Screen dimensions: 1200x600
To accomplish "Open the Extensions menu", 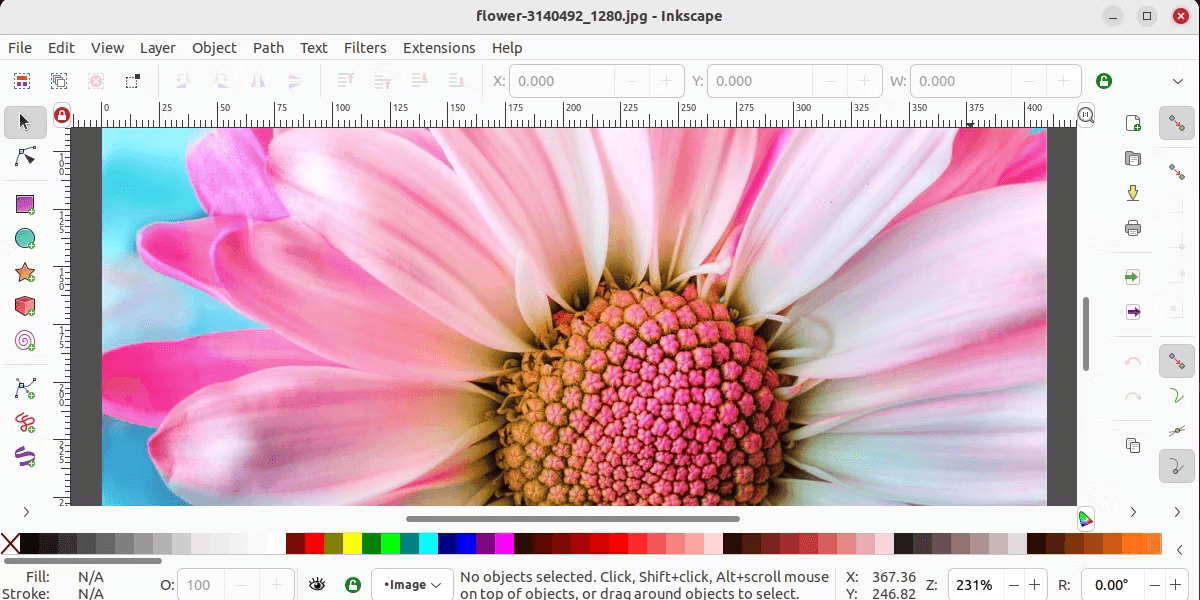I will (x=439, y=47).
